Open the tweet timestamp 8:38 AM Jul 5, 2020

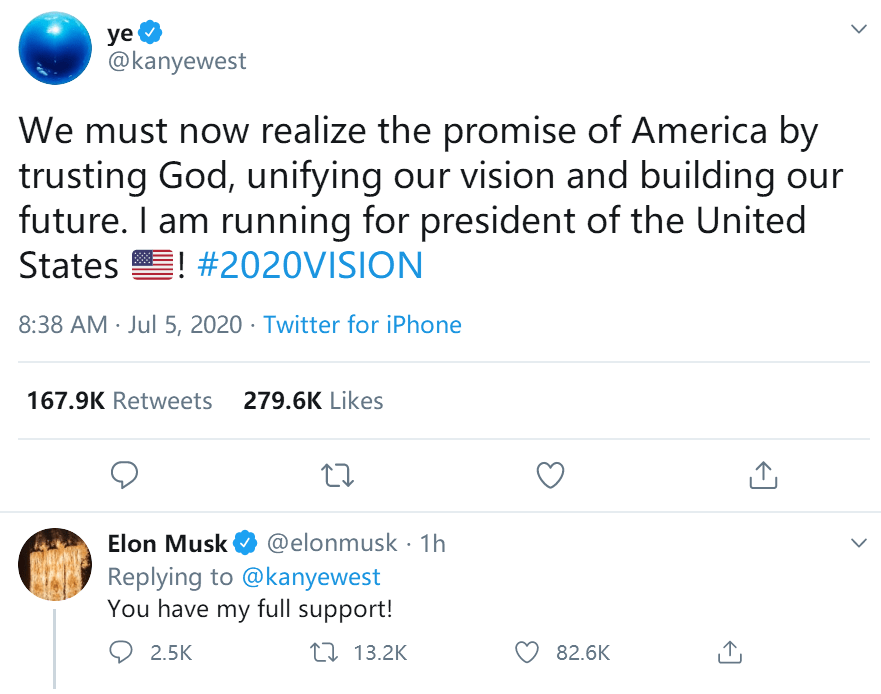coord(130,325)
